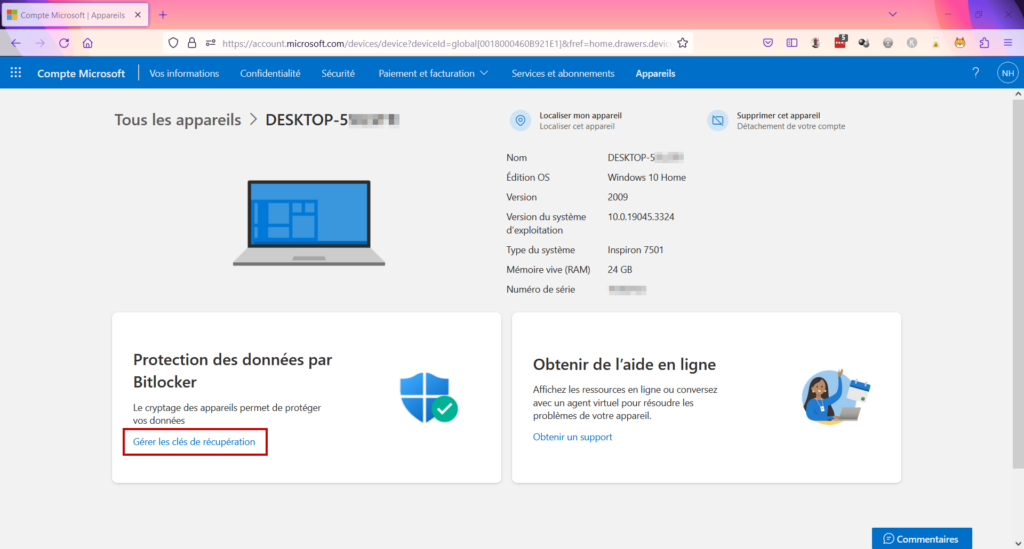Screen dimensions: 1024x549
Task: Open the browser home page icon
Action: pos(88,43)
